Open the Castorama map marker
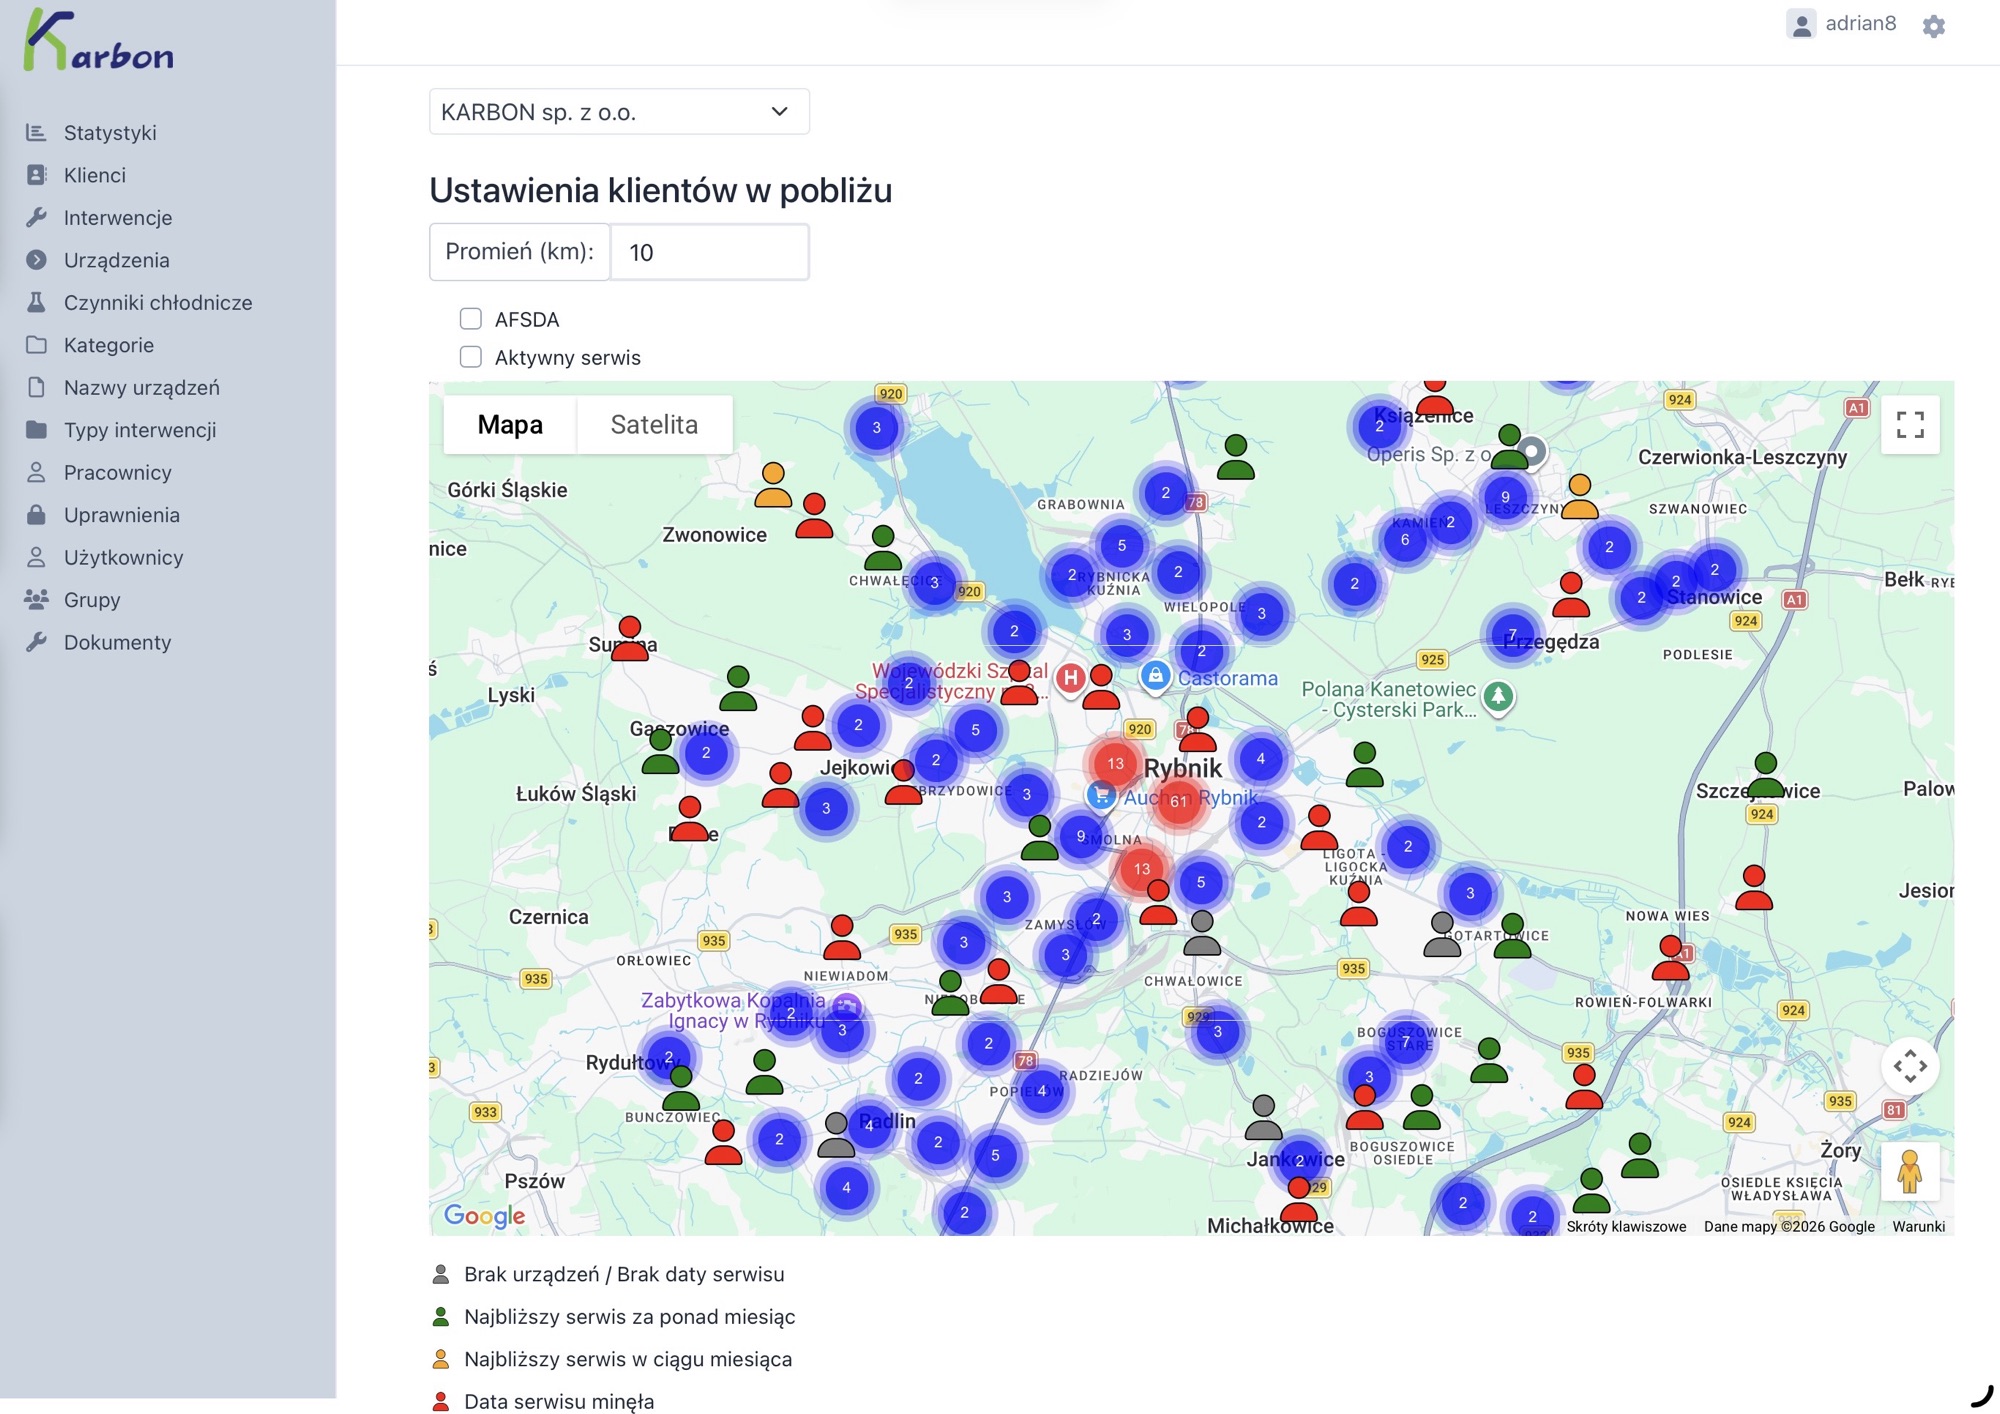Viewport: 2000px width, 1414px height. (1155, 676)
